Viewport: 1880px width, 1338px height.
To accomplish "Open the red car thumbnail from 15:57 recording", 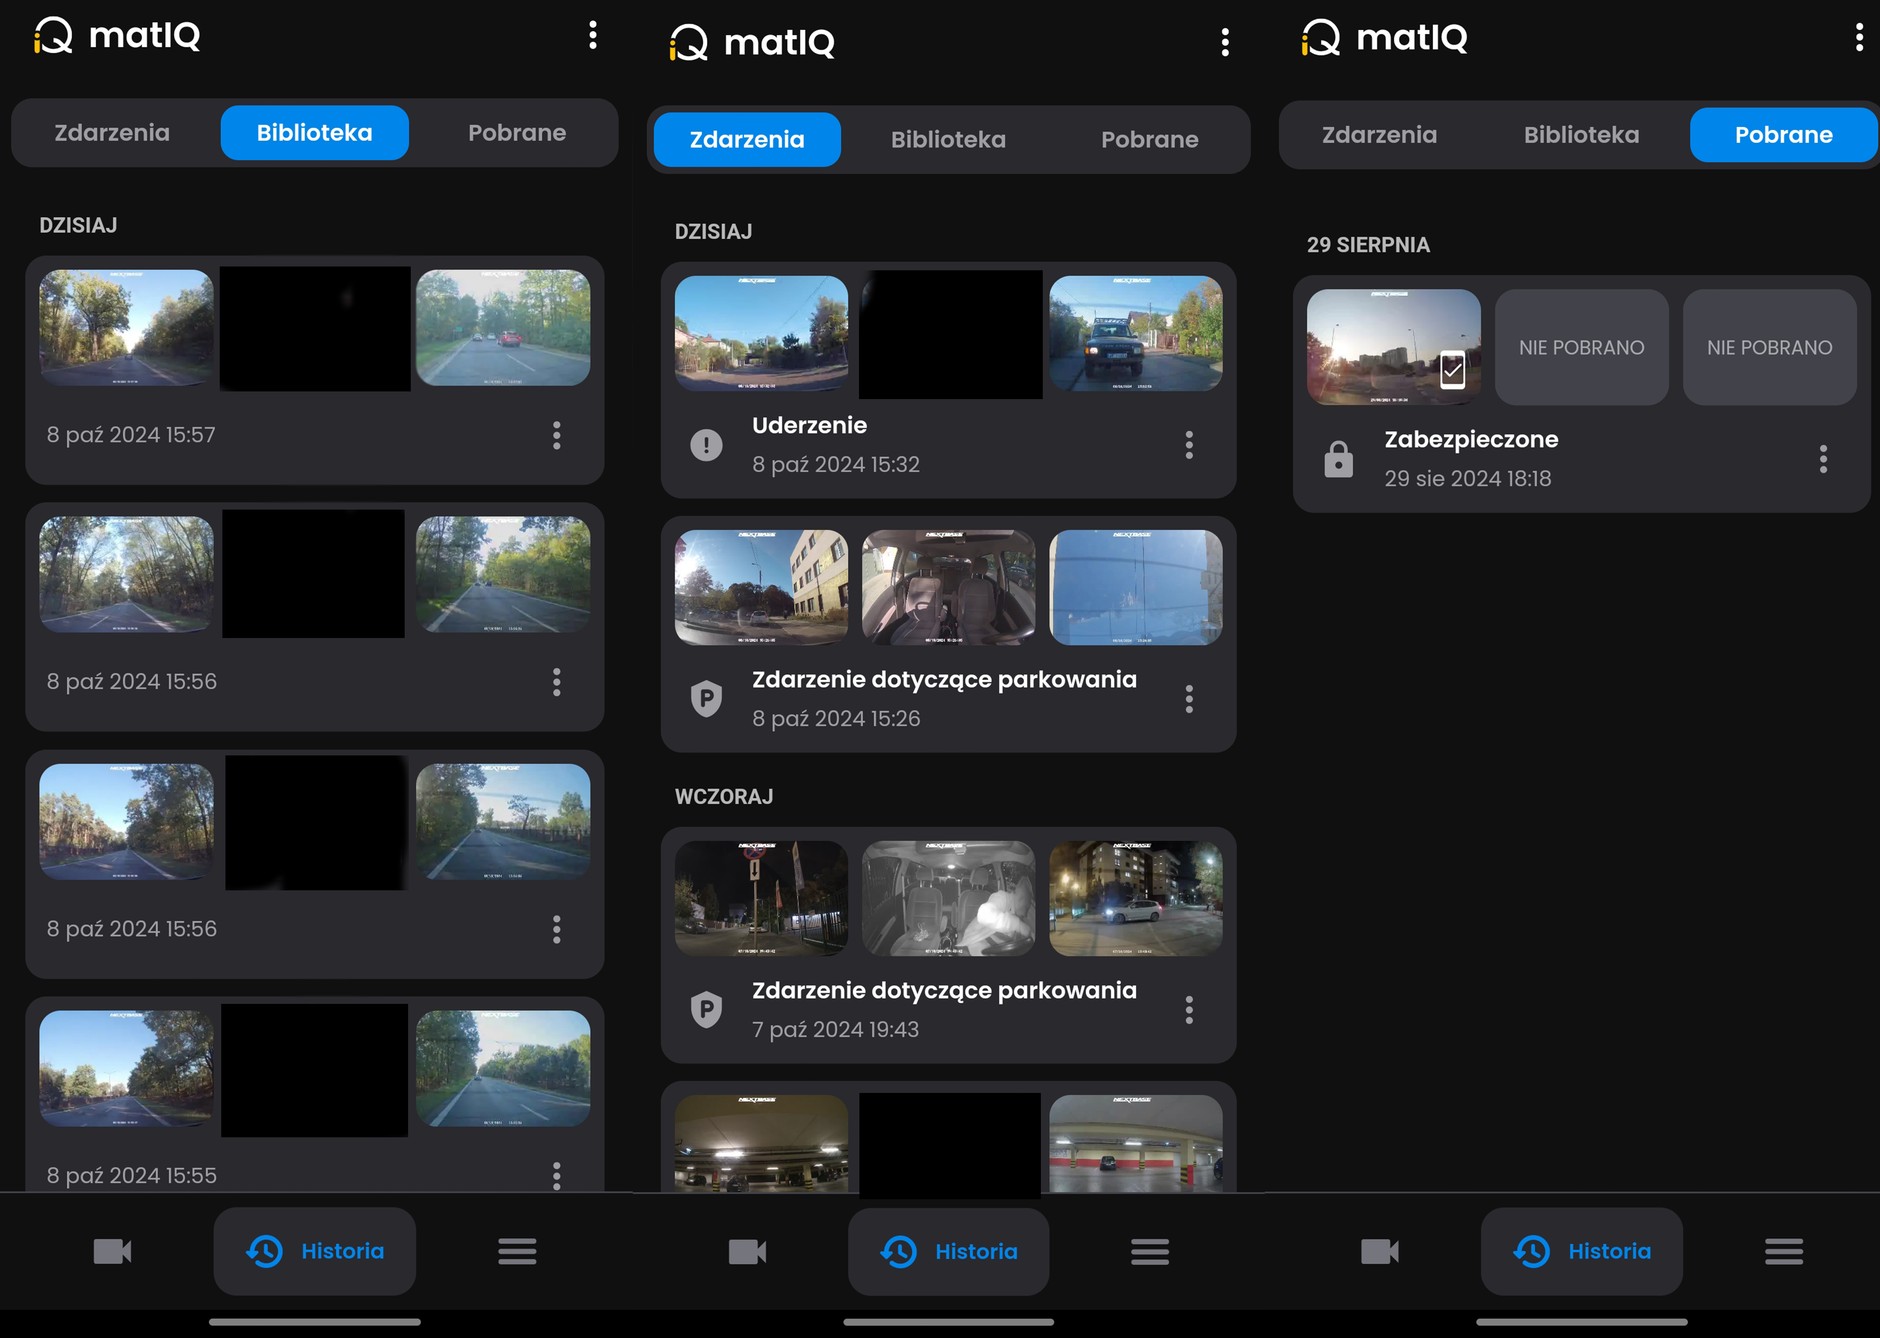I will (502, 327).
